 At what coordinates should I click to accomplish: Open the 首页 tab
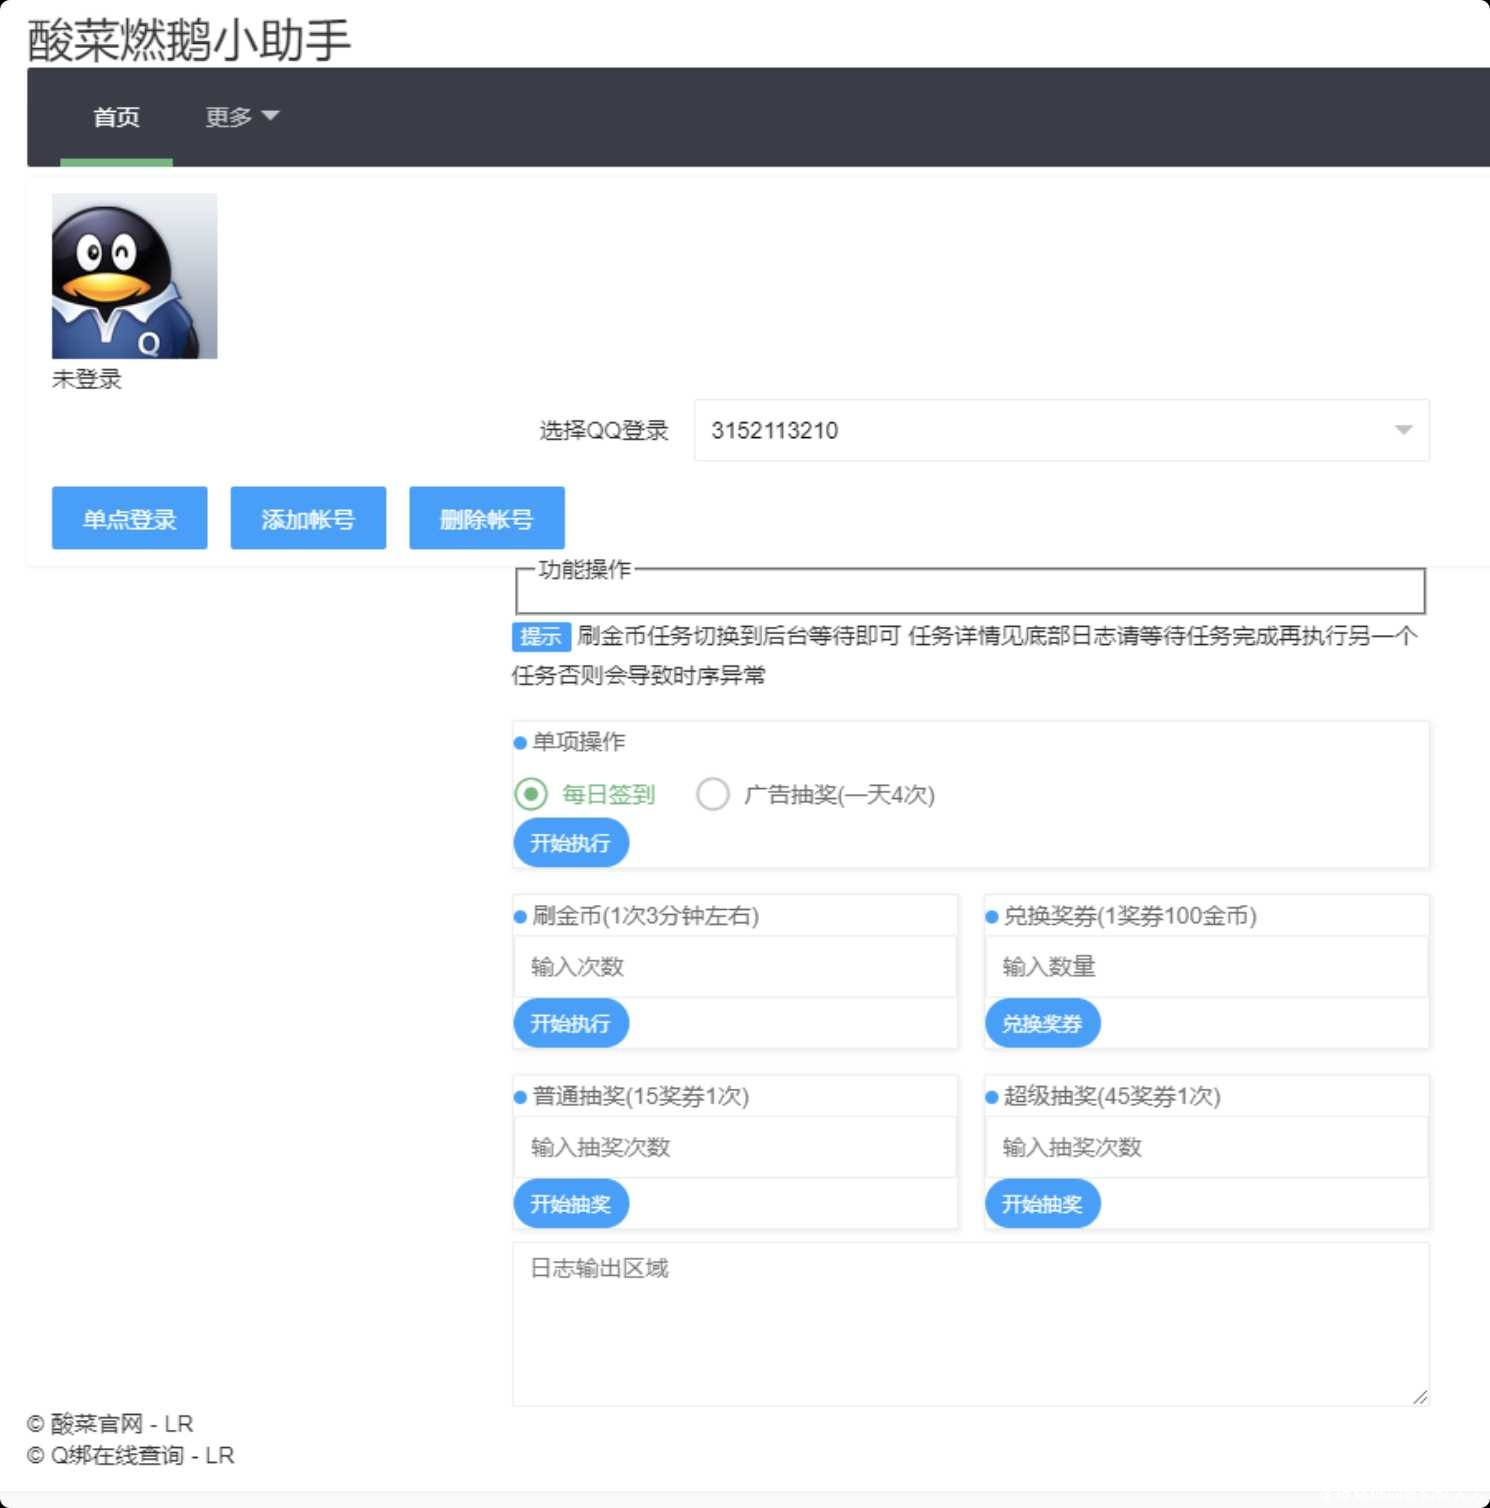pyautogui.click(x=116, y=117)
